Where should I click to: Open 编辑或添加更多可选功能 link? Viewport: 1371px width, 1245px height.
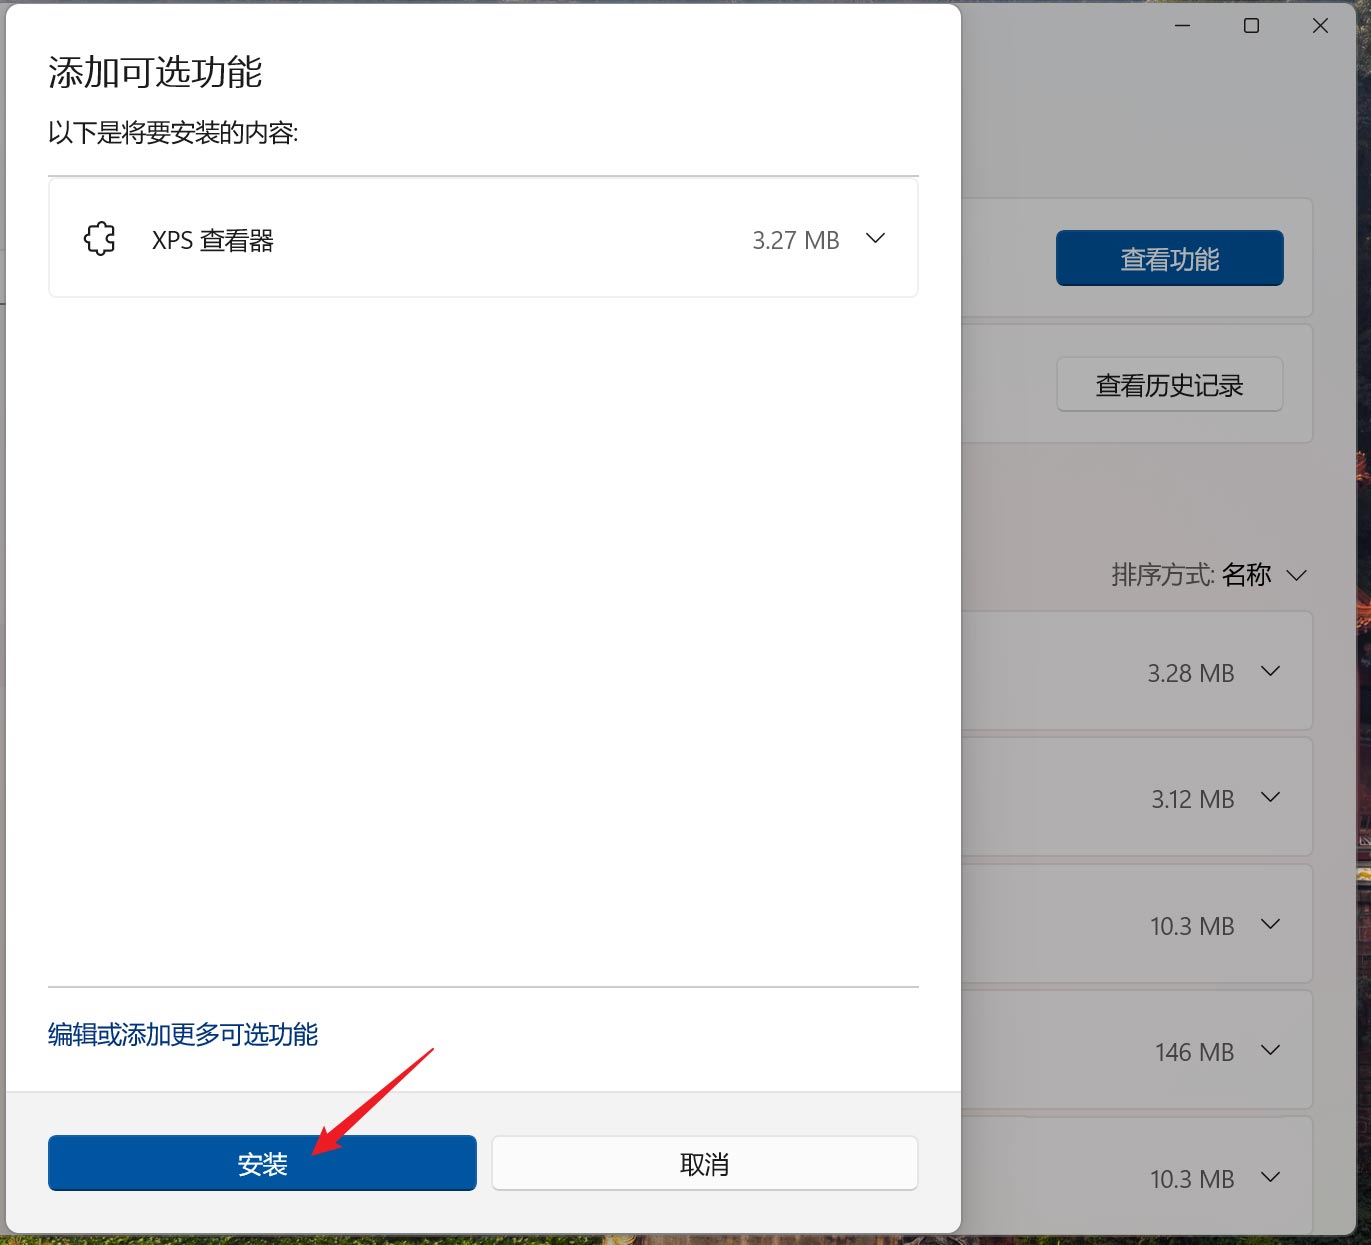(182, 1035)
